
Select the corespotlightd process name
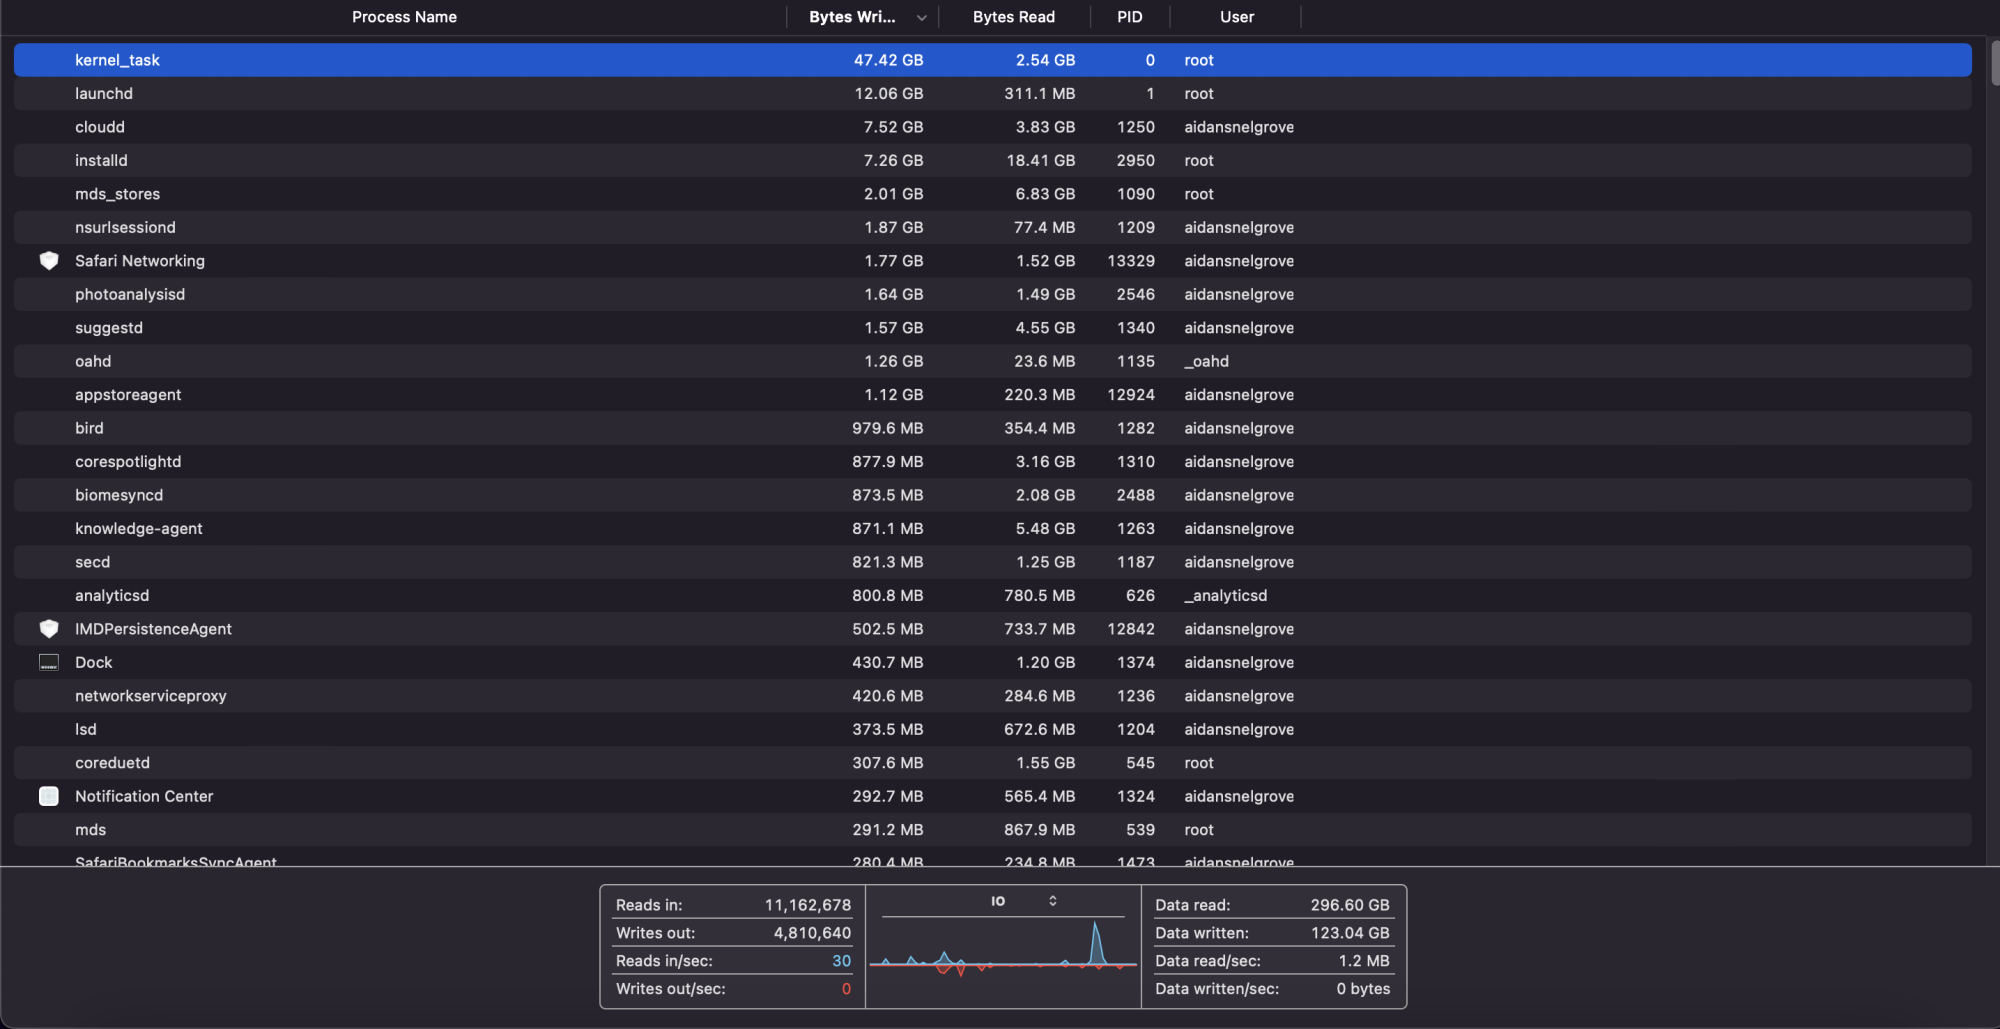(x=128, y=462)
